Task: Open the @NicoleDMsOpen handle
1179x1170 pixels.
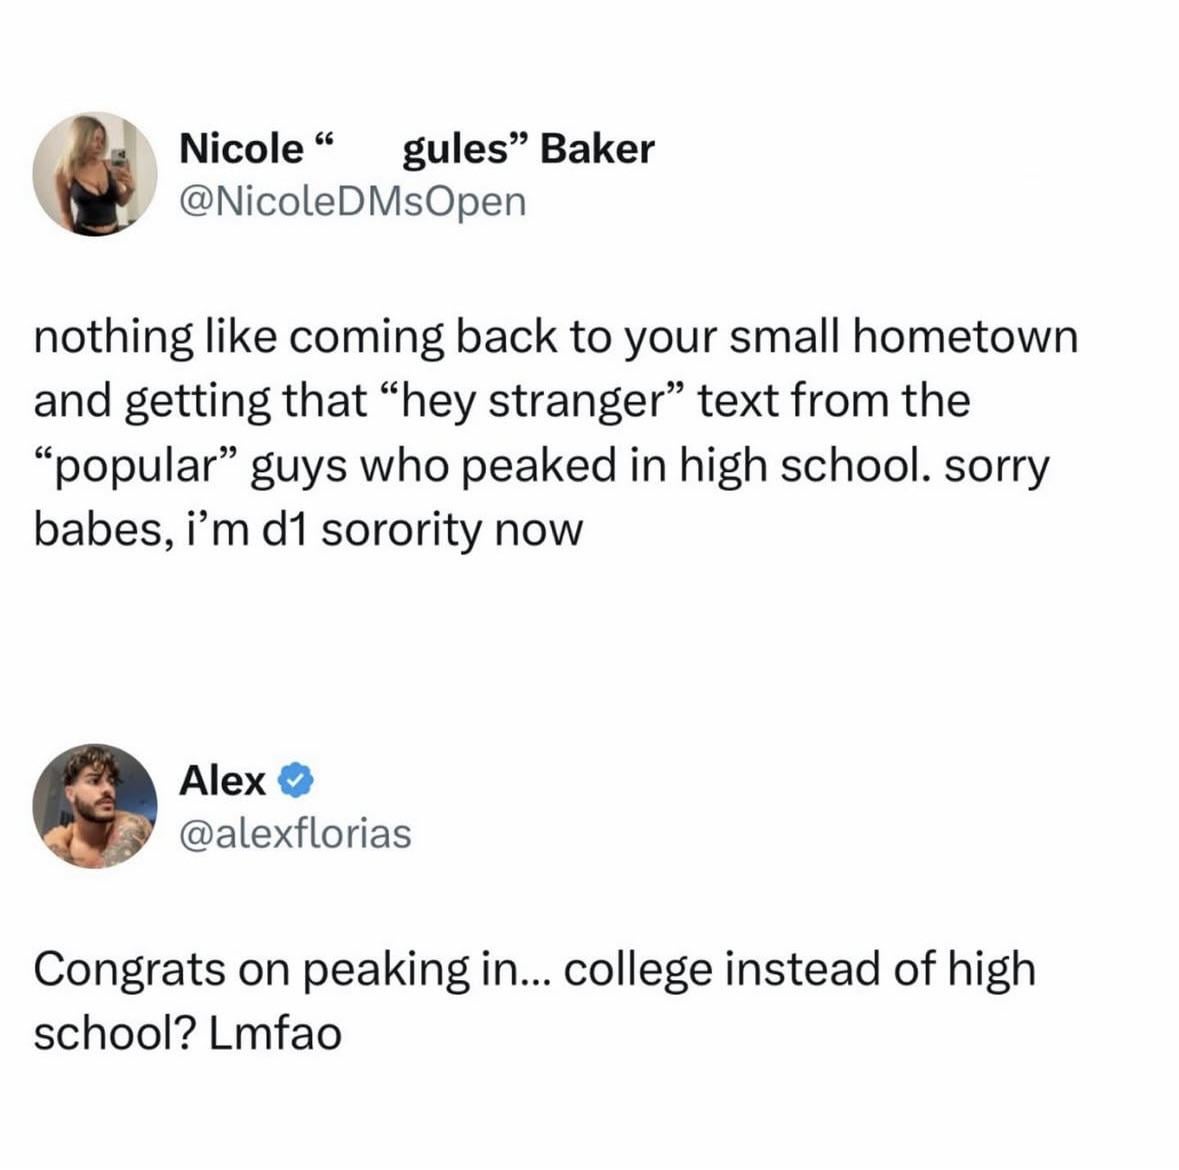Action: (352, 201)
